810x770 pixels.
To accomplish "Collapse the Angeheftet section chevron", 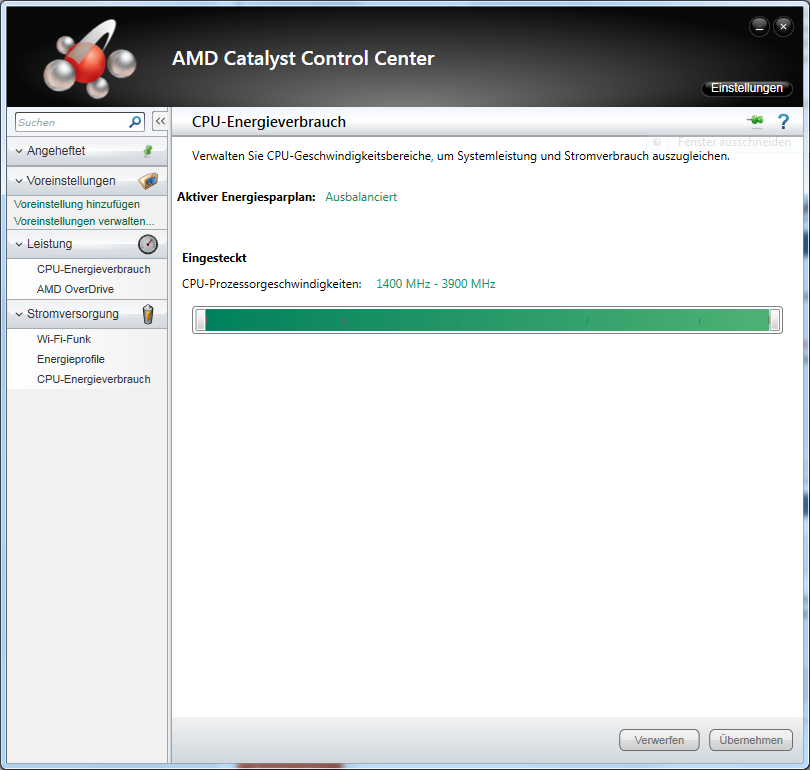I will click(19, 151).
